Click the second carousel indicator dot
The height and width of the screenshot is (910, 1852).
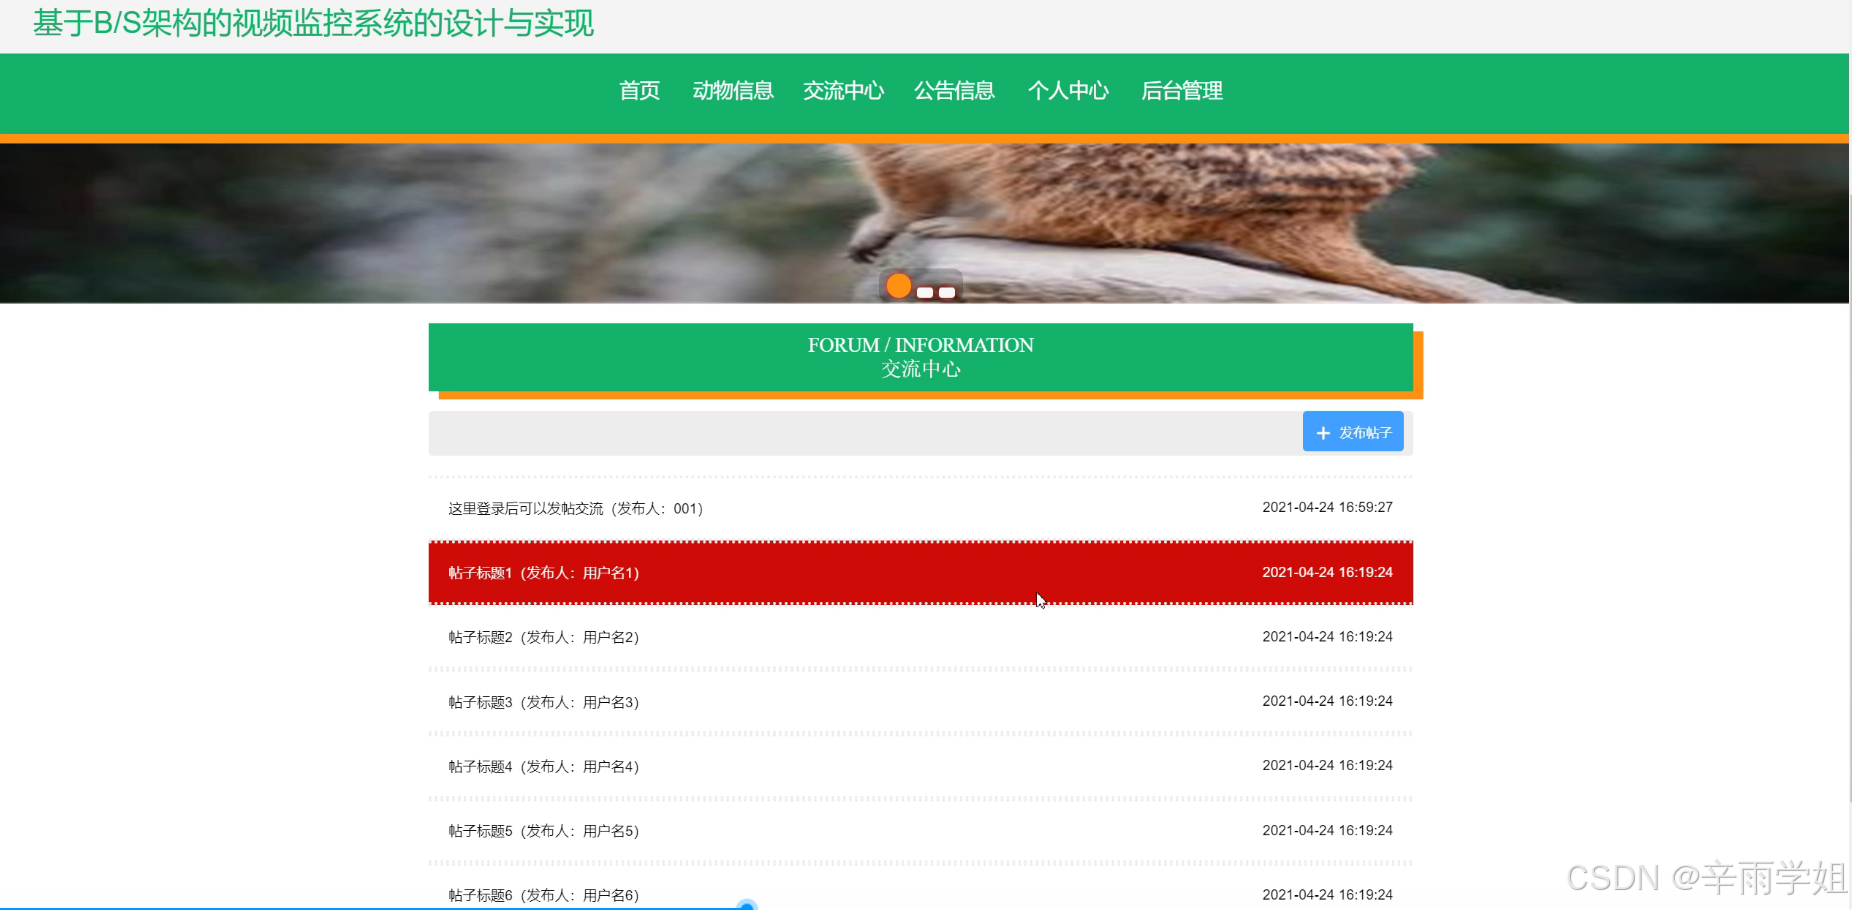click(x=925, y=292)
